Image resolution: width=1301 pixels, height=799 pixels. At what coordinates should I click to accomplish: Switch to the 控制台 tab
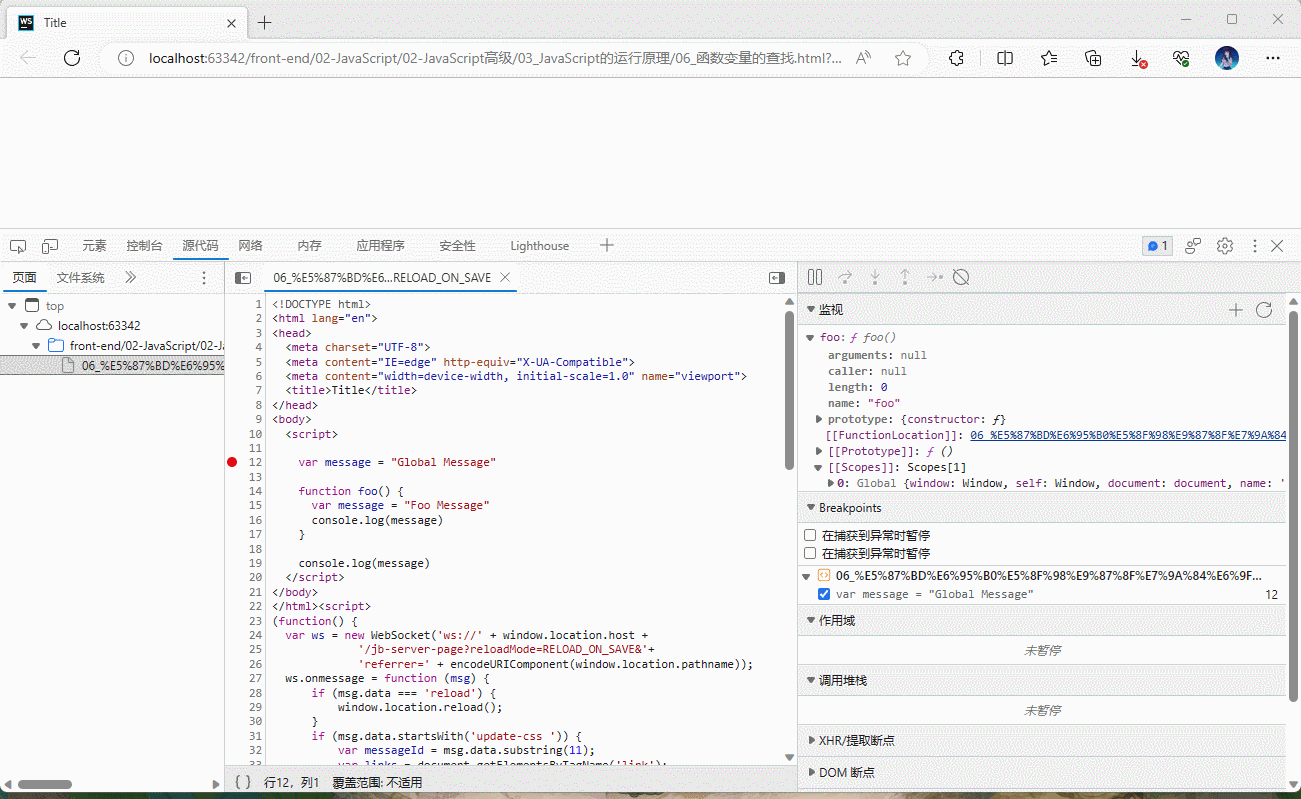click(x=144, y=246)
